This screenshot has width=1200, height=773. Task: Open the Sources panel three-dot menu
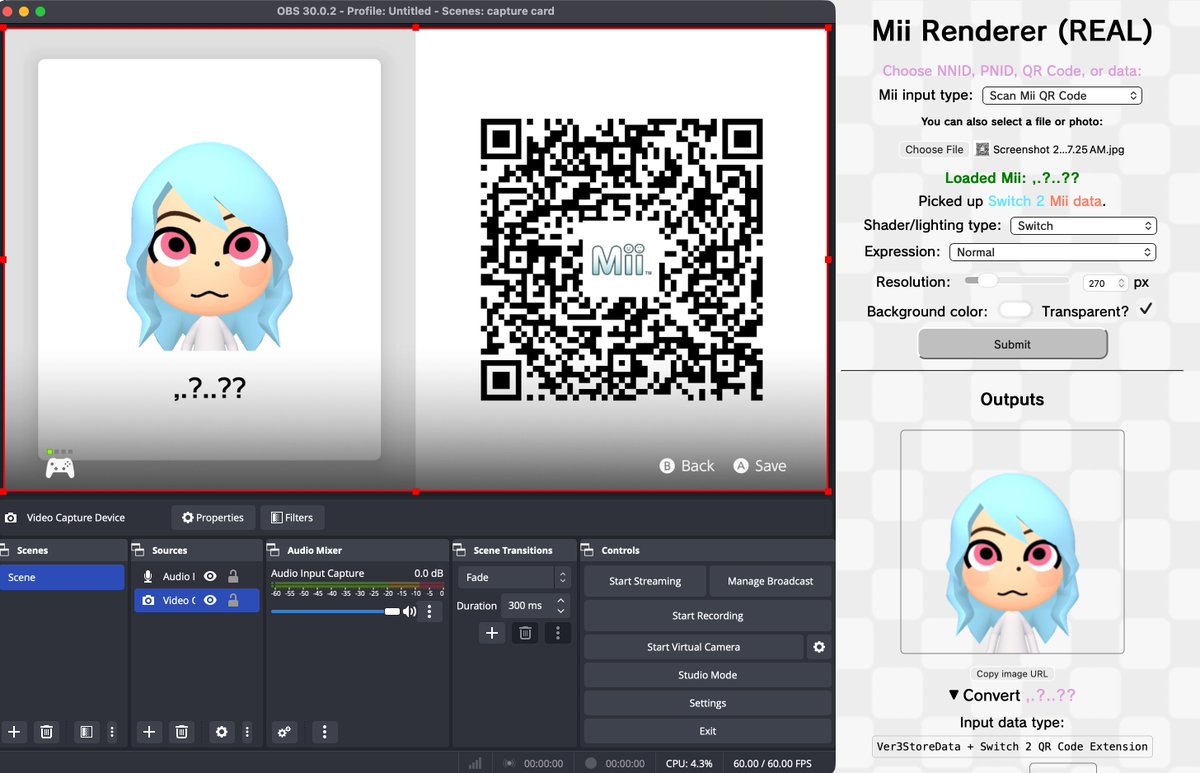[x=247, y=732]
